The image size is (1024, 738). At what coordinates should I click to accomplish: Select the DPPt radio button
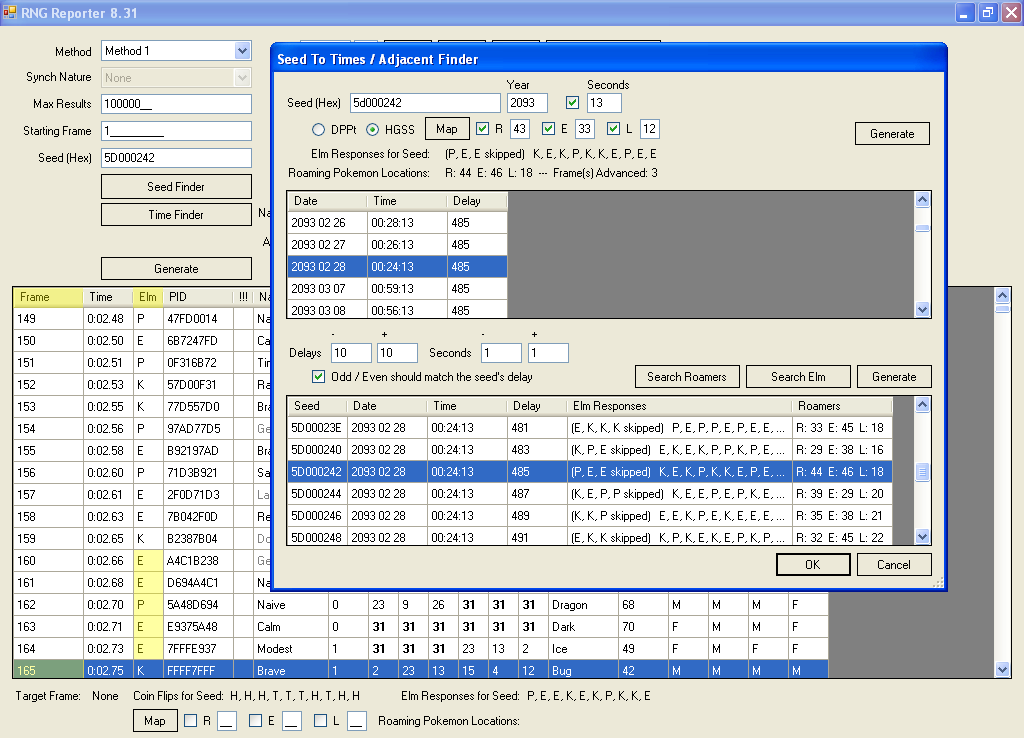319,129
